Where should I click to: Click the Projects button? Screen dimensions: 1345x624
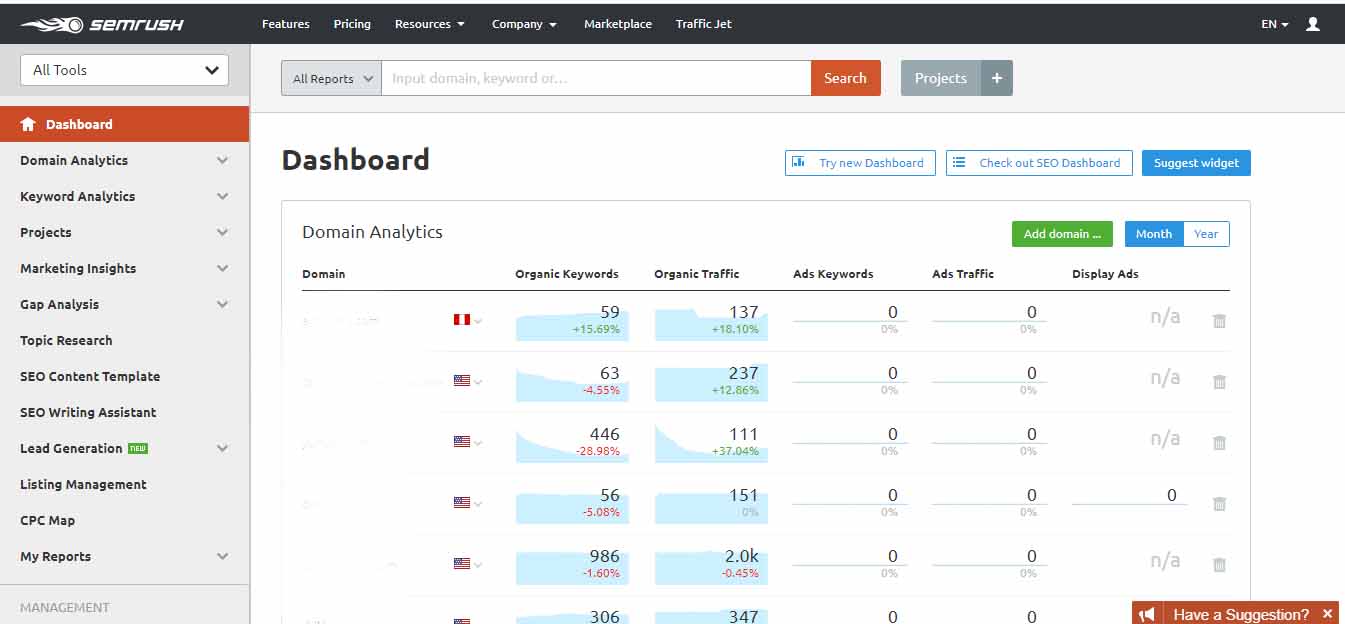point(941,78)
